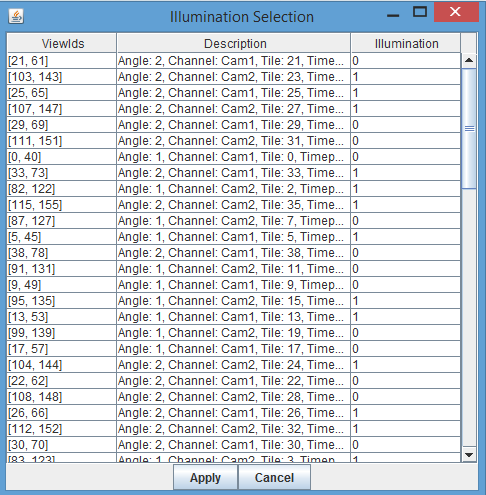The height and width of the screenshot is (495, 486).
Task: Cancel the illumination selection dialog
Action: (274, 477)
